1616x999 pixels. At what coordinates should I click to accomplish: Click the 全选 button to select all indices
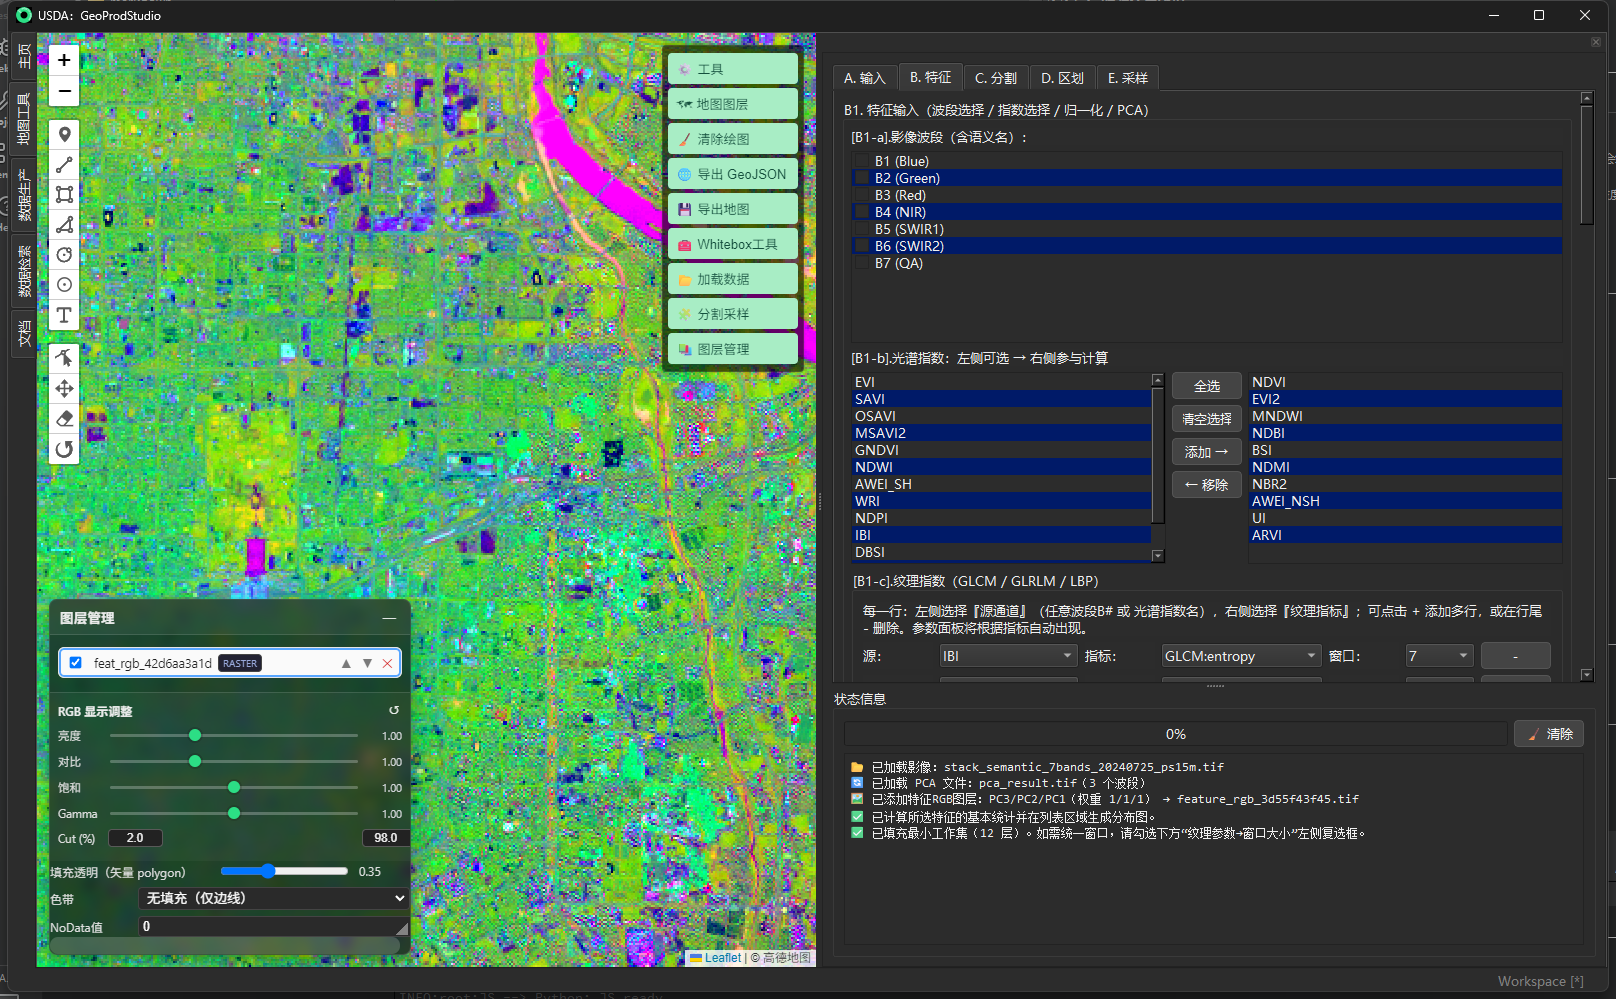coord(1206,385)
